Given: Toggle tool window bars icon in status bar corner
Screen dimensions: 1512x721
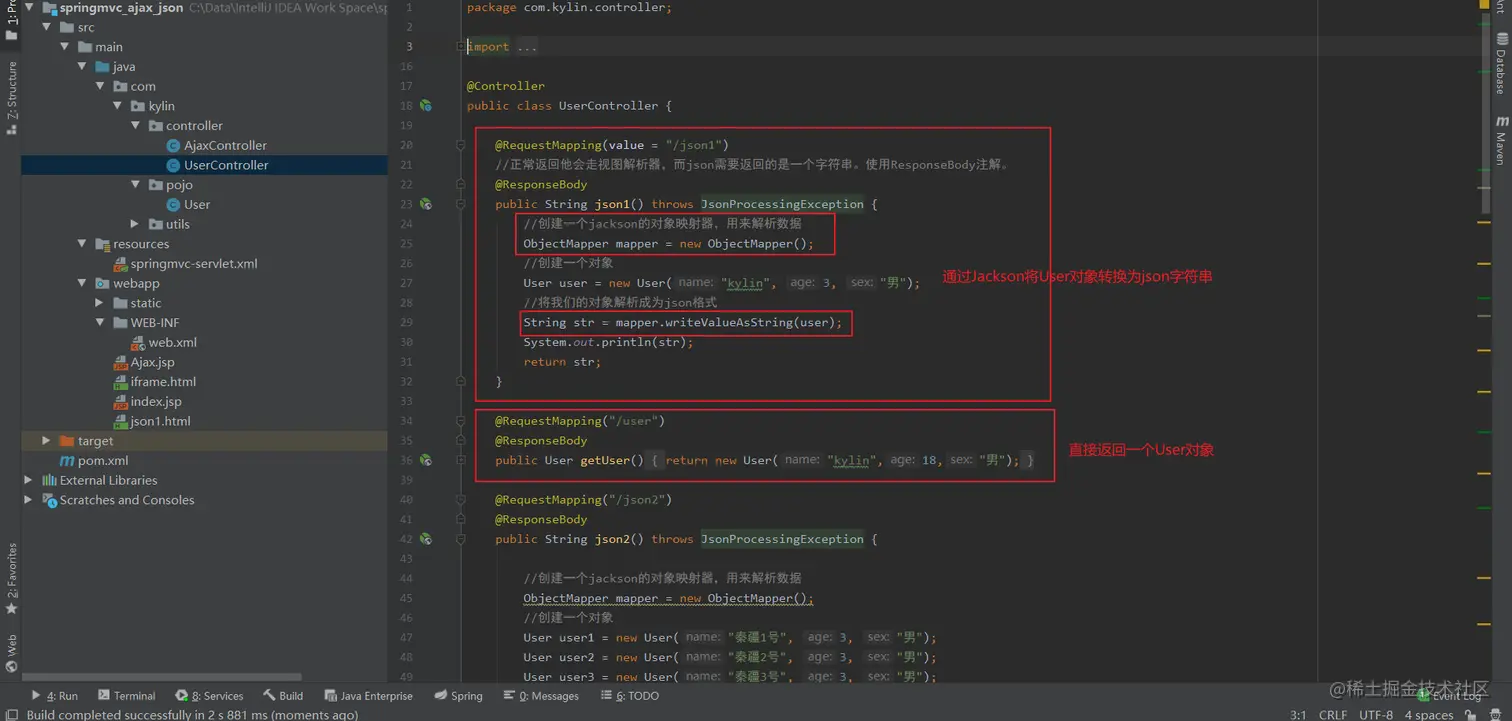Looking at the screenshot, I should click(x=12, y=715).
